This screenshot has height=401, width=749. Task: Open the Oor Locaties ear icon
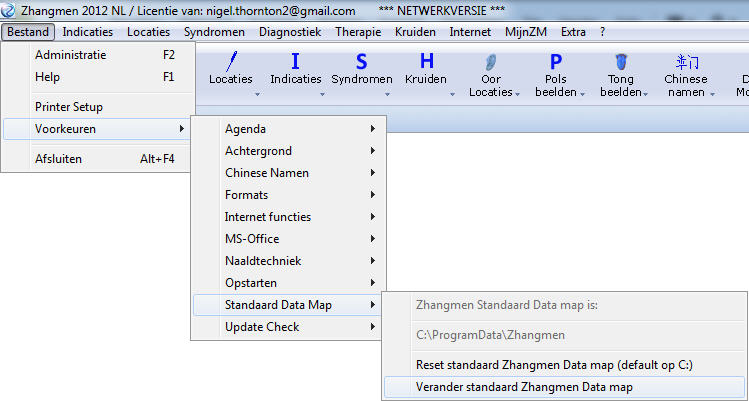pyautogui.click(x=490, y=62)
